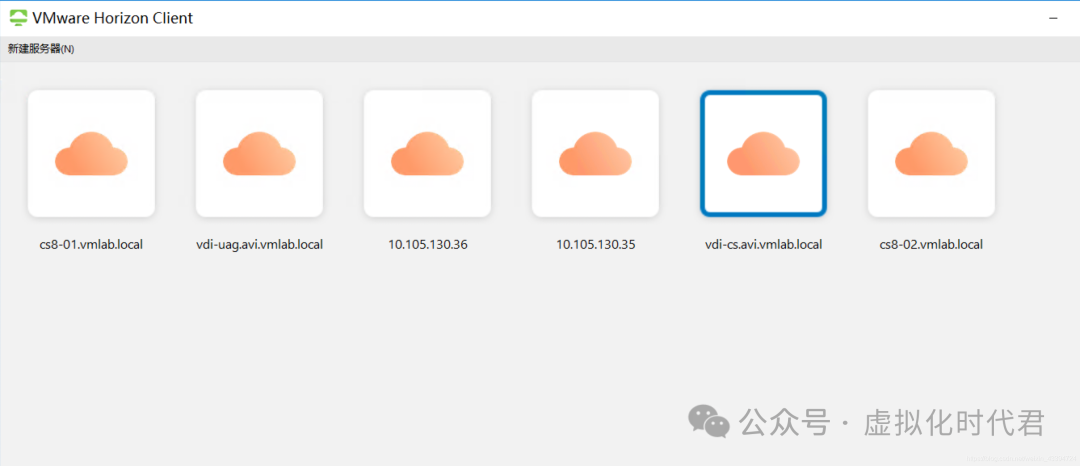Click the cs8-02.vmlab.local label text
Screen dimensions: 1080x466
[931, 244]
